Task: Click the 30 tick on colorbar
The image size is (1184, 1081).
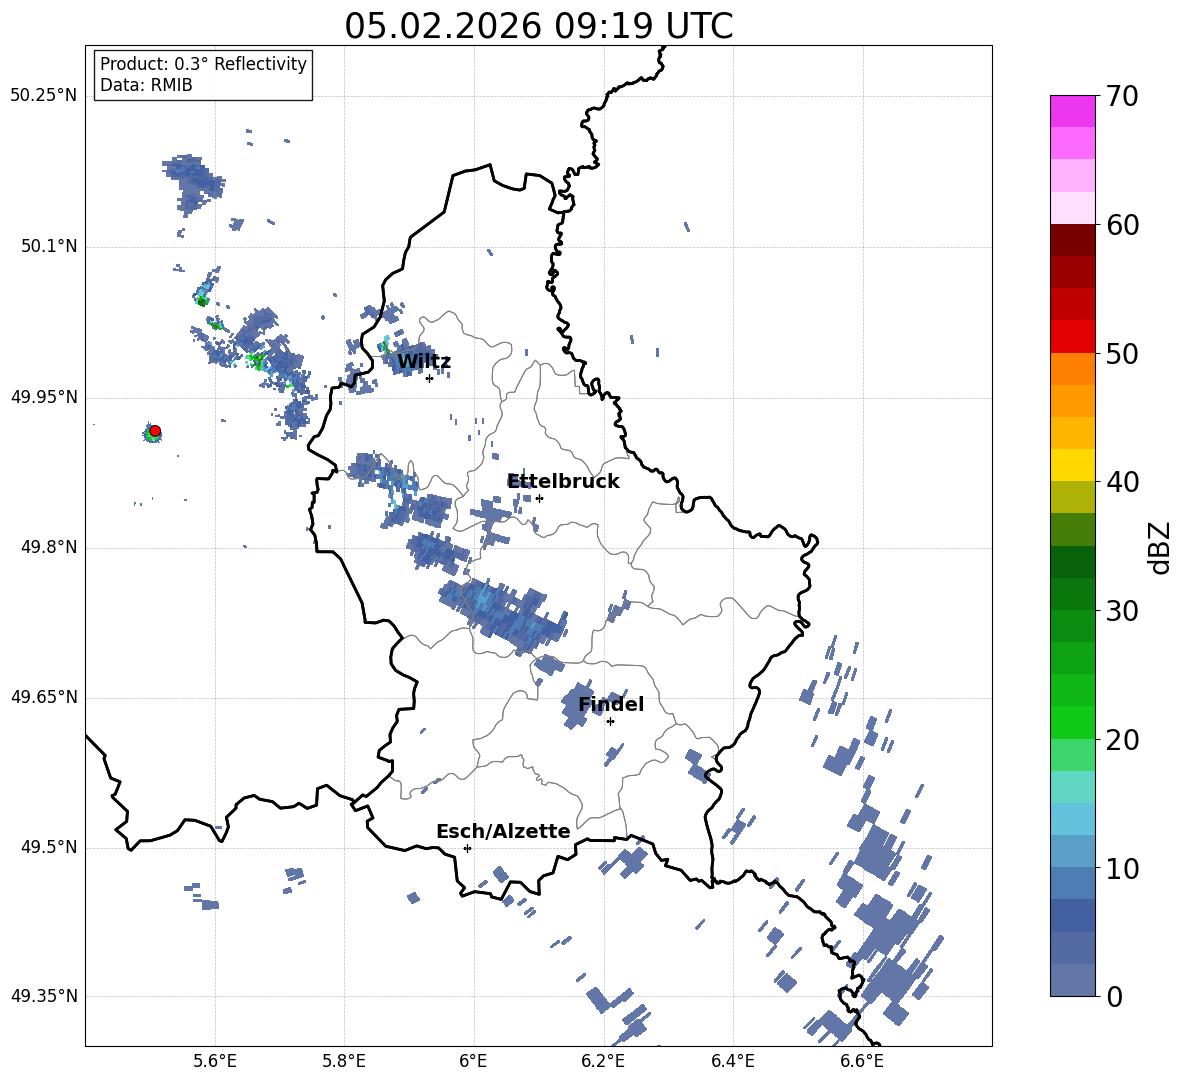Action: [1122, 611]
